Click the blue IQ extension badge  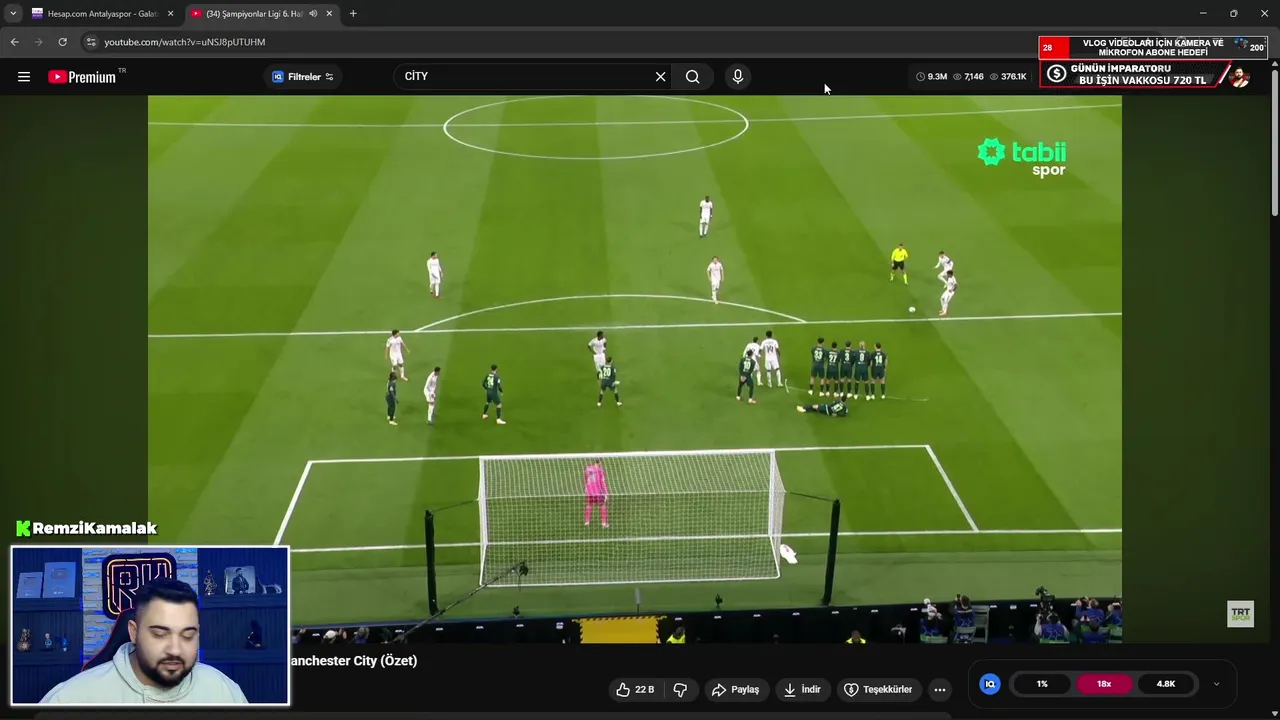(990, 684)
